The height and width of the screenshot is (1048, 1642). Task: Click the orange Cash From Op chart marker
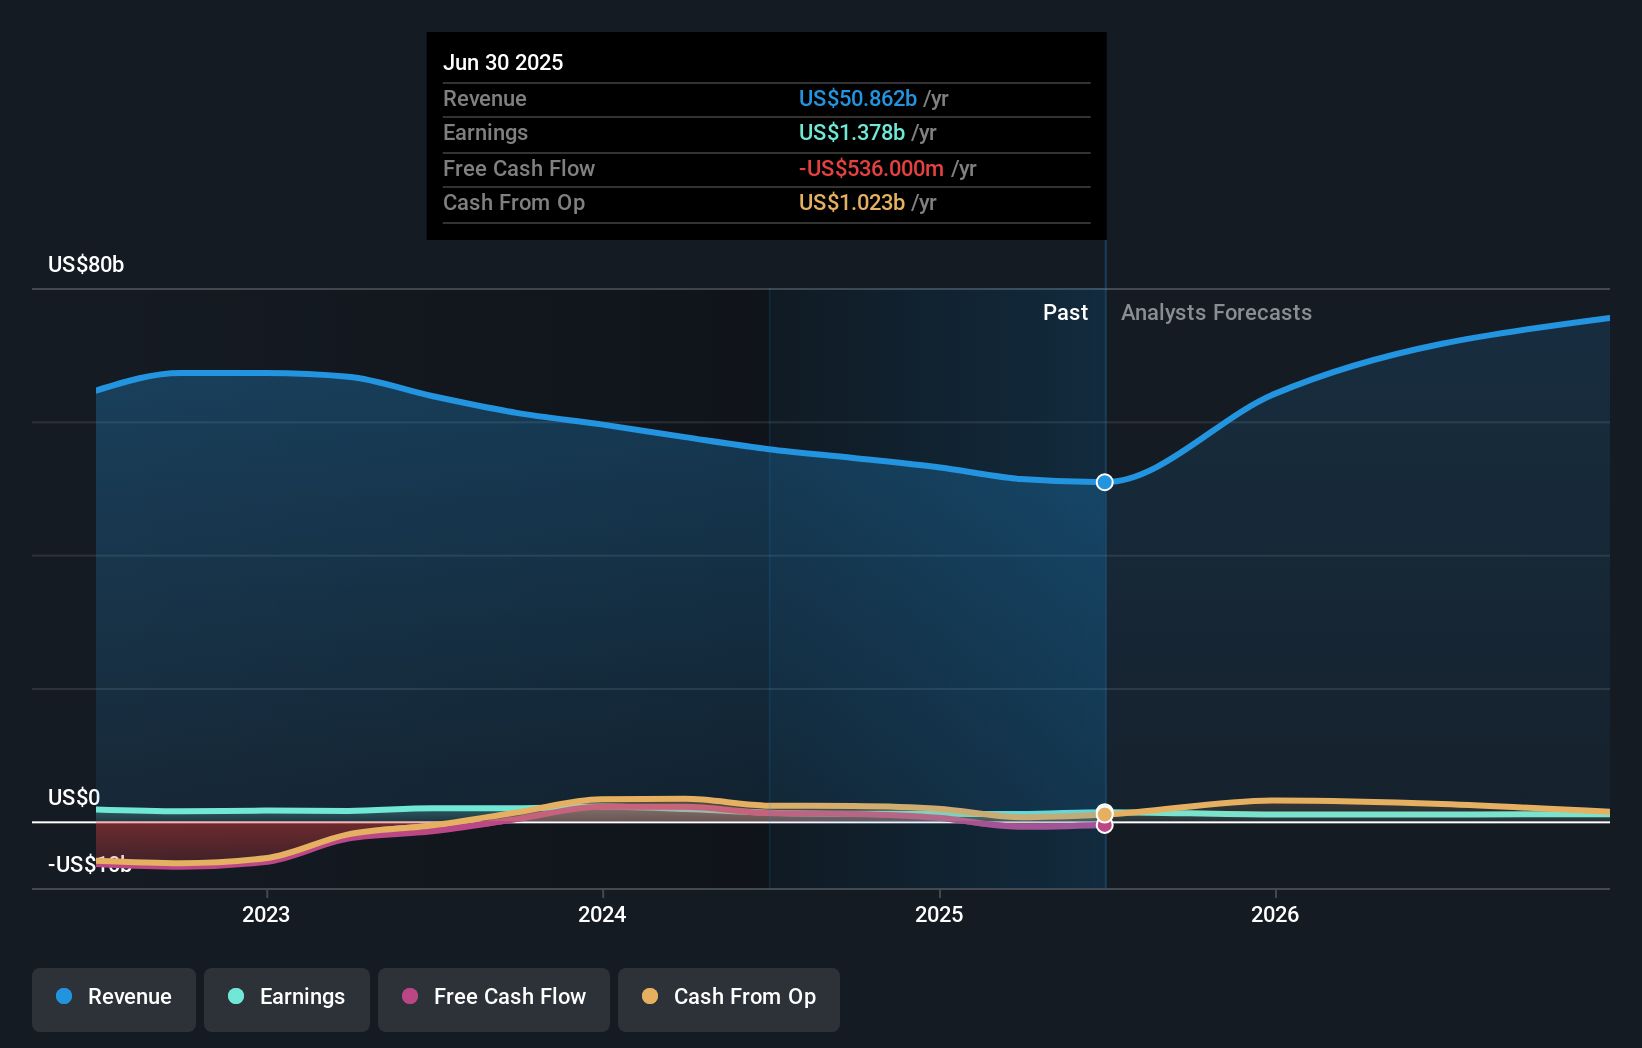[x=1104, y=813]
